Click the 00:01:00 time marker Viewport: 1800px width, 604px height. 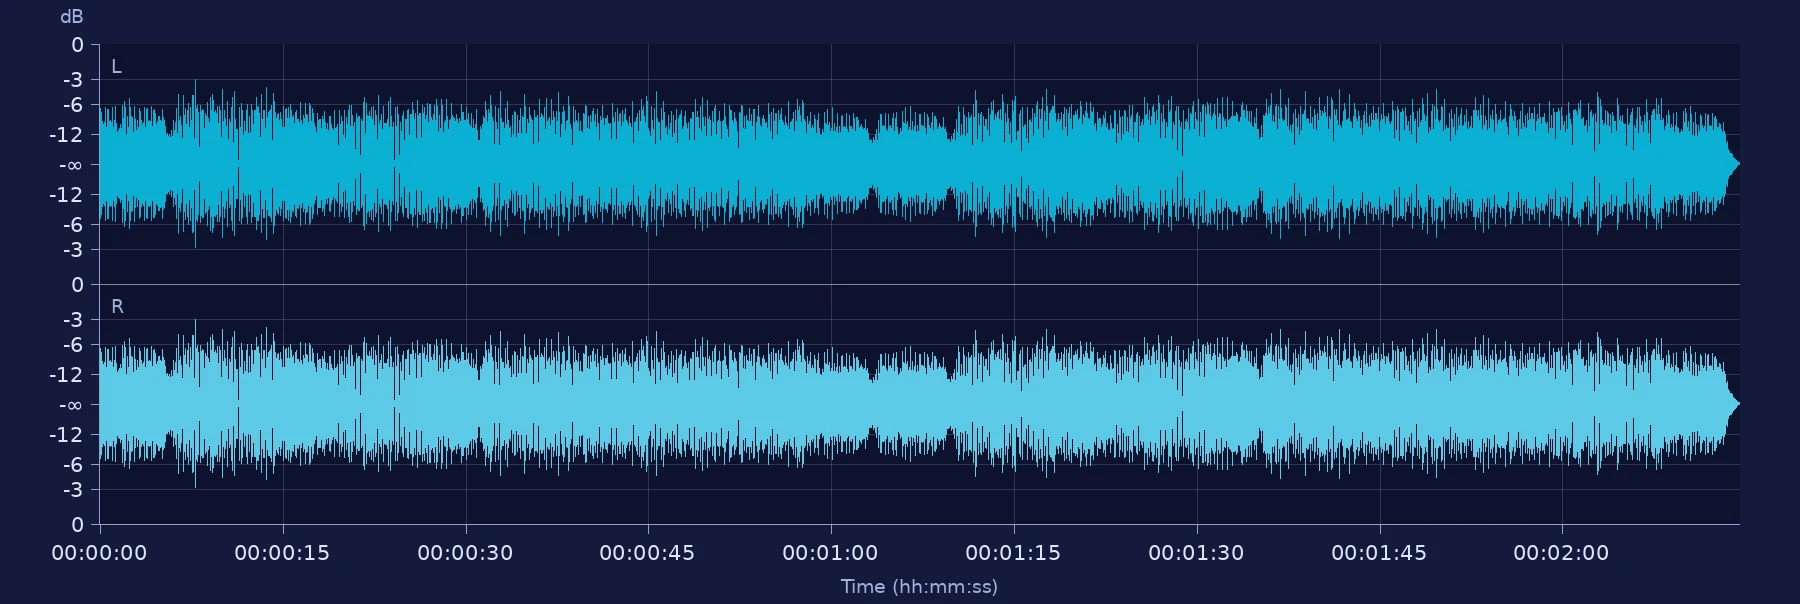click(x=830, y=553)
